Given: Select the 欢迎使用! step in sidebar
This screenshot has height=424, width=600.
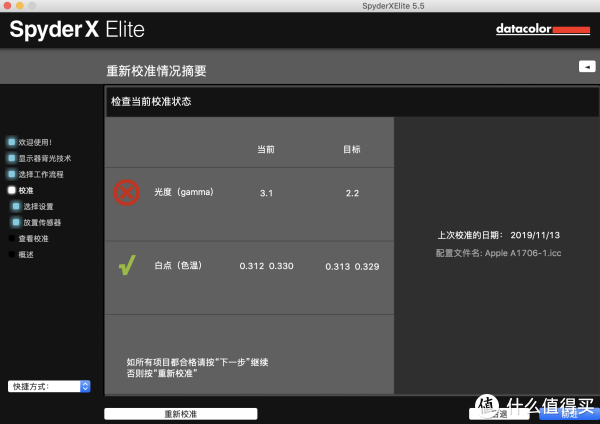Looking at the screenshot, I should click(30, 142).
